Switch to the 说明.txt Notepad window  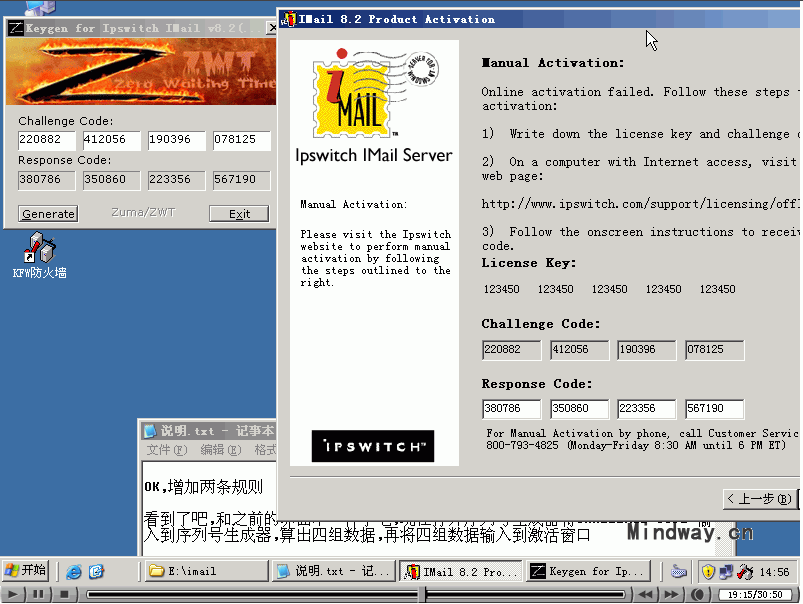pos(330,571)
